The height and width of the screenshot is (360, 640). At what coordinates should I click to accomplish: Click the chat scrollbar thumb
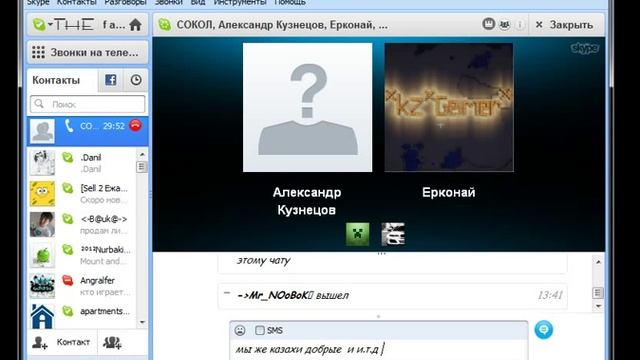coord(598,293)
